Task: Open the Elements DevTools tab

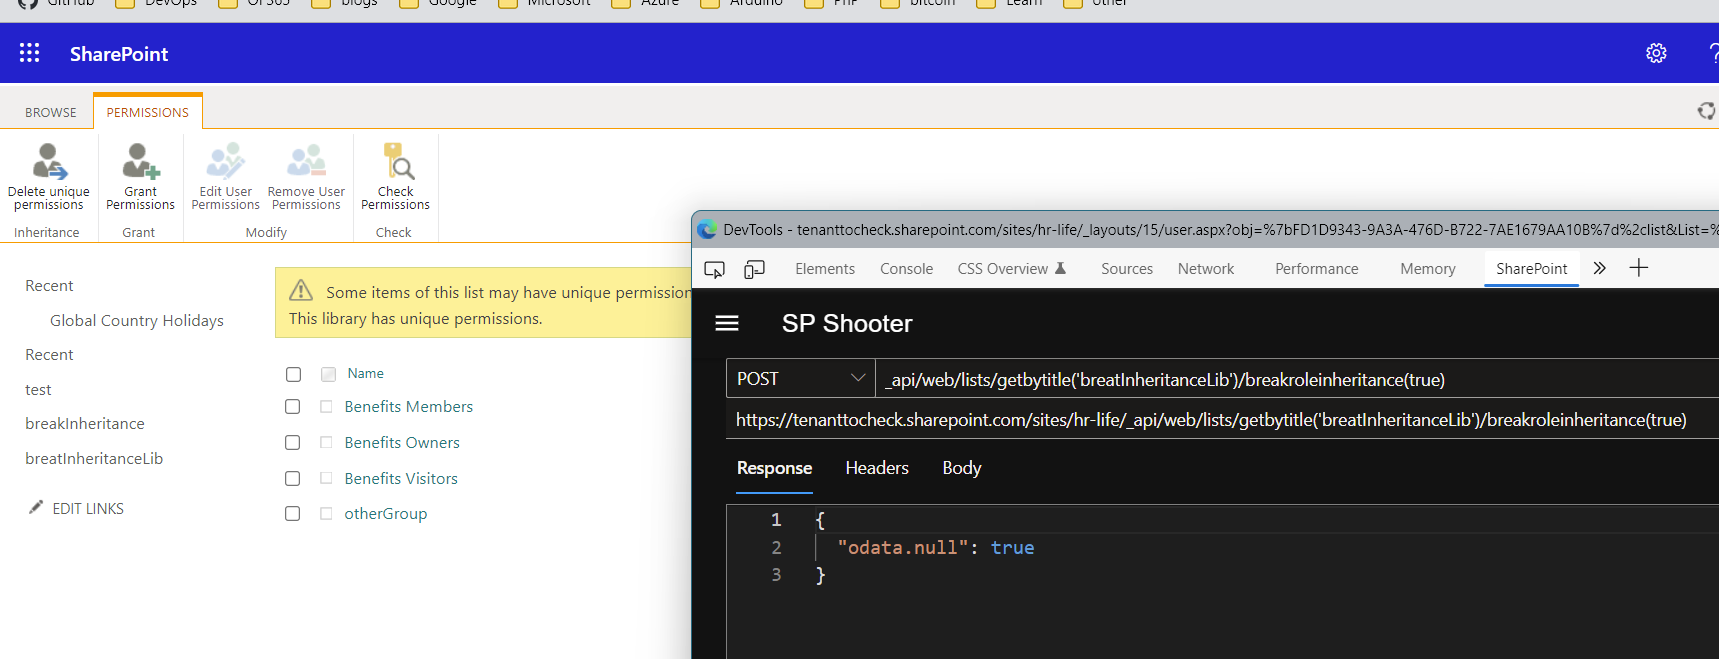Action: 825,269
